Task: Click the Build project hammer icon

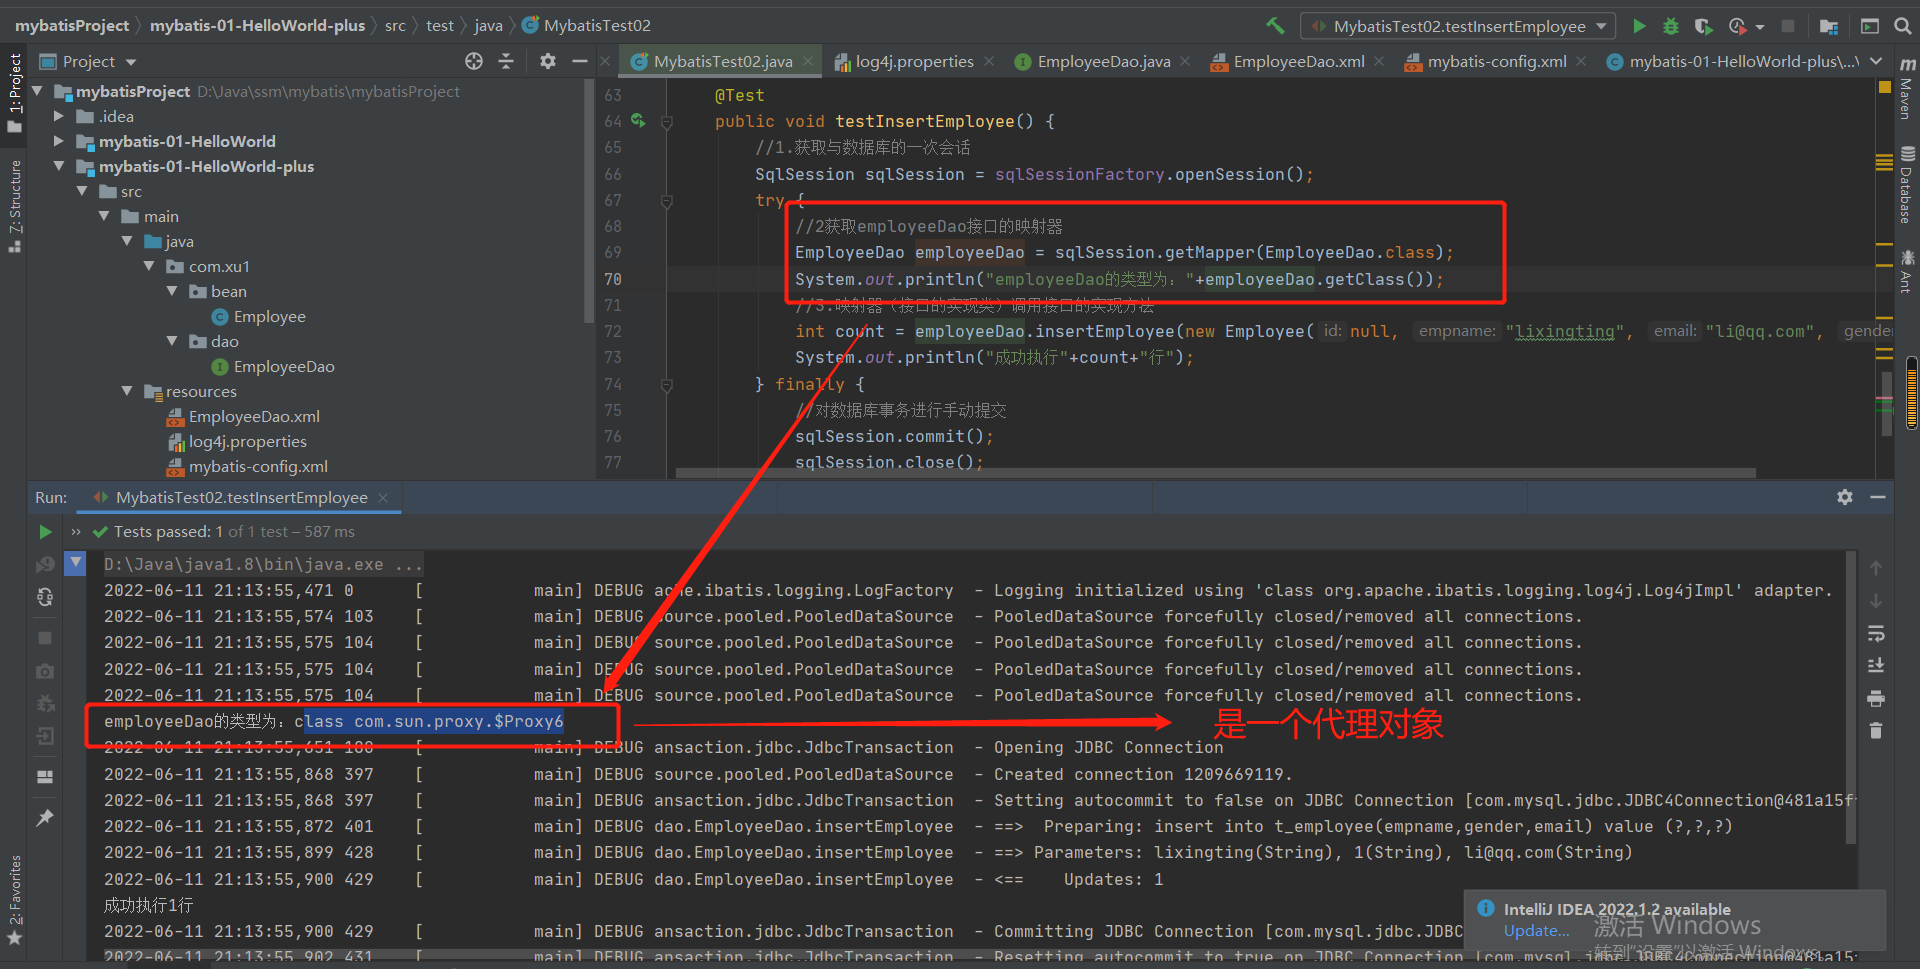Action: 1275,26
